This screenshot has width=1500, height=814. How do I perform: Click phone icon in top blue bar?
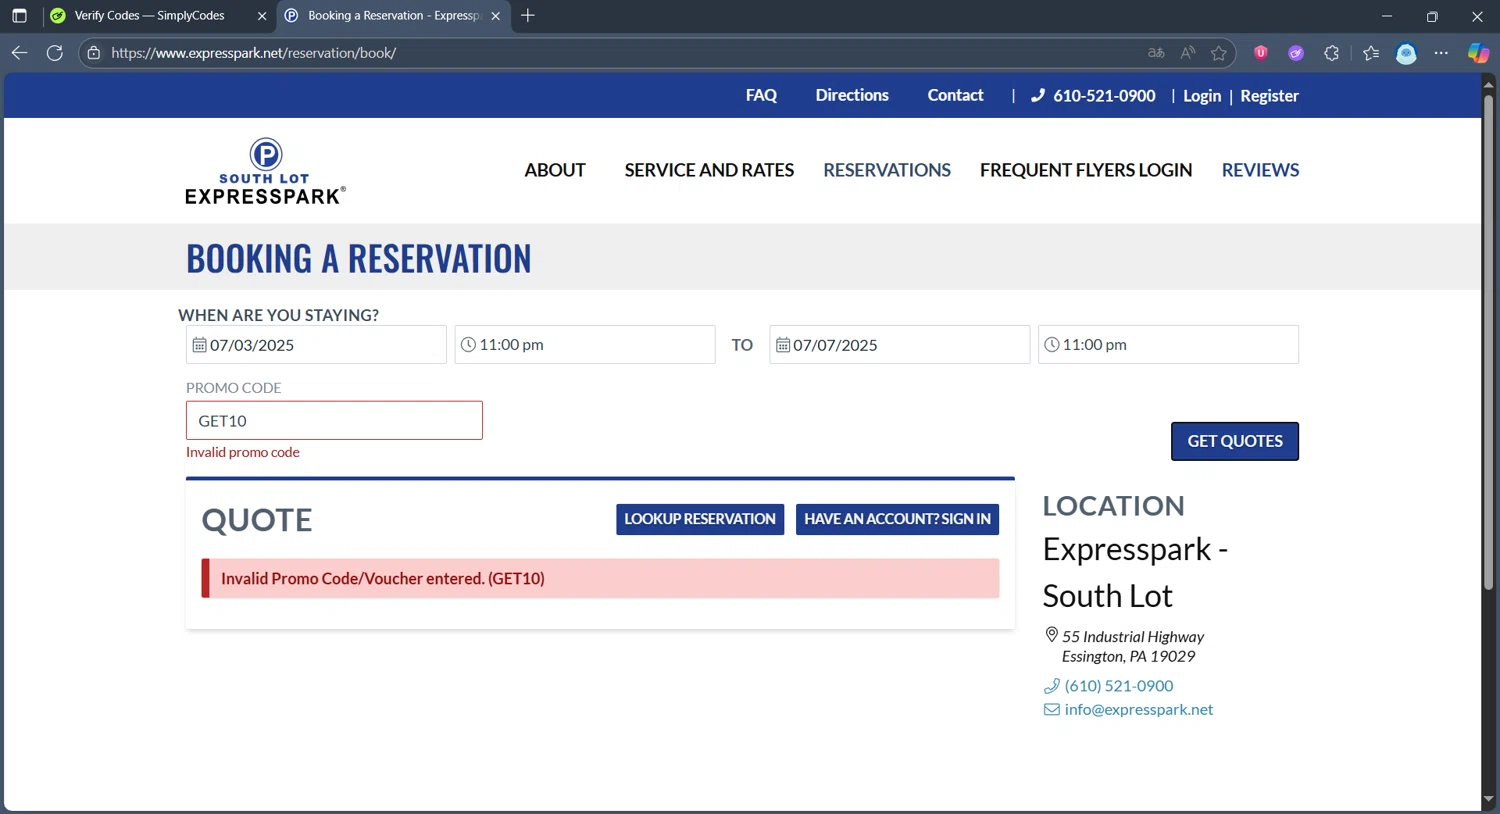(1038, 96)
